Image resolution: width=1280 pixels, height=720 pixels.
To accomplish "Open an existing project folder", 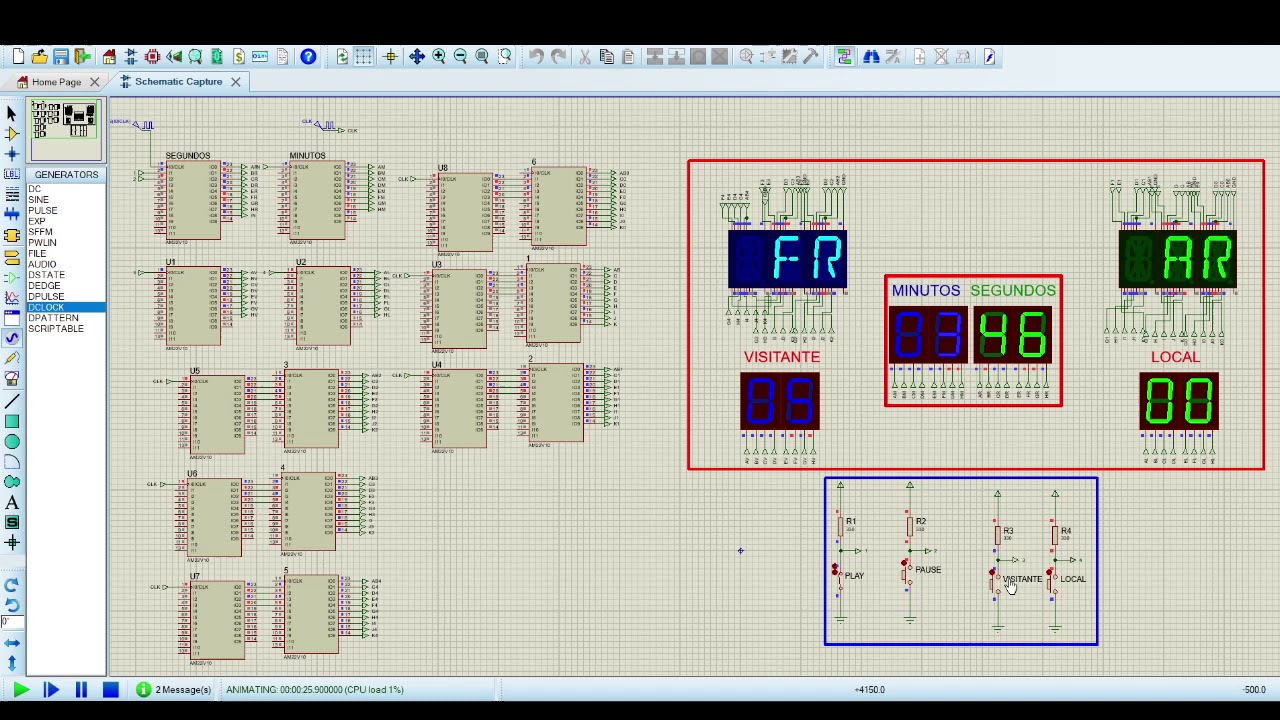I will point(39,57).
